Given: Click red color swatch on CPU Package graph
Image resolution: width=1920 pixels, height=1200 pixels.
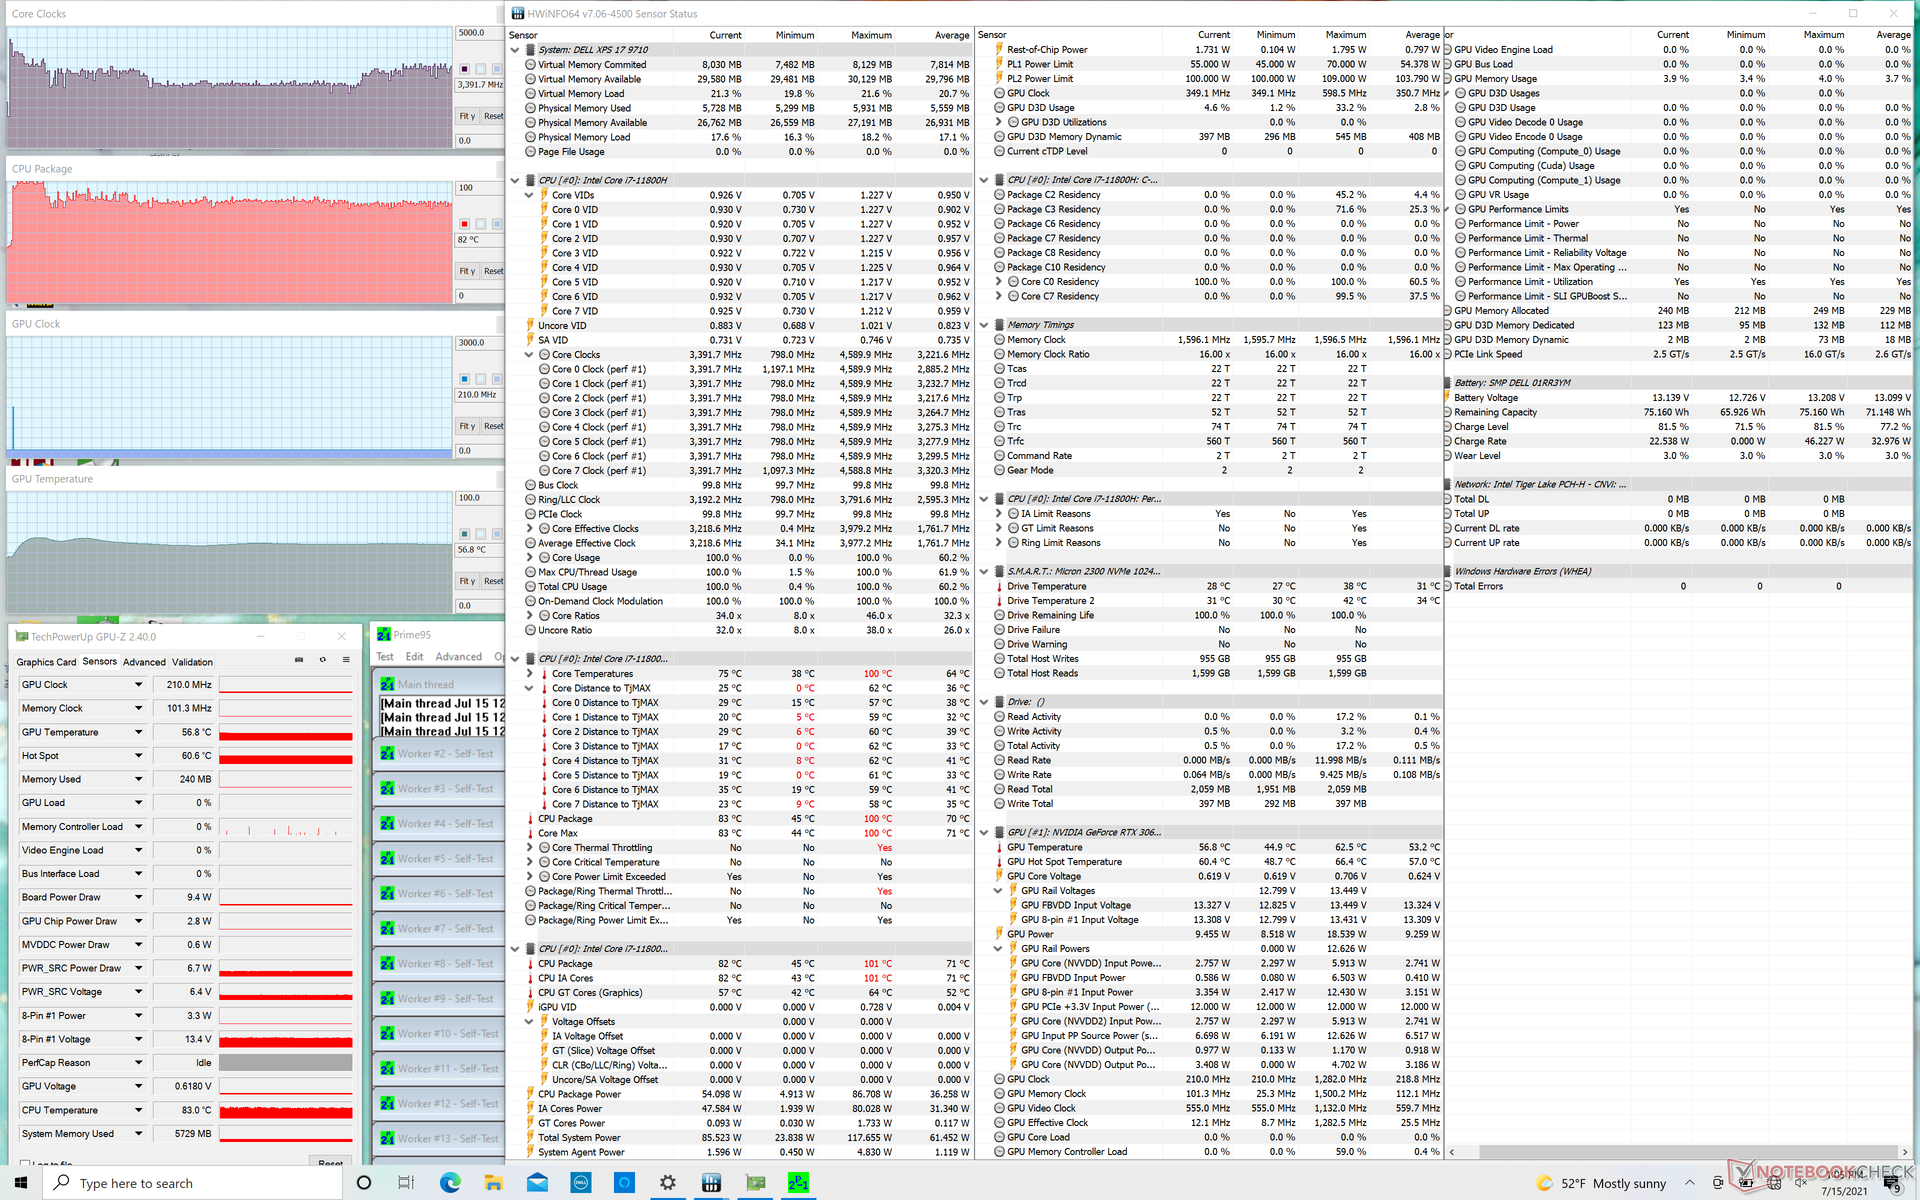Looking at the screenshot, I should click(464, 224).
